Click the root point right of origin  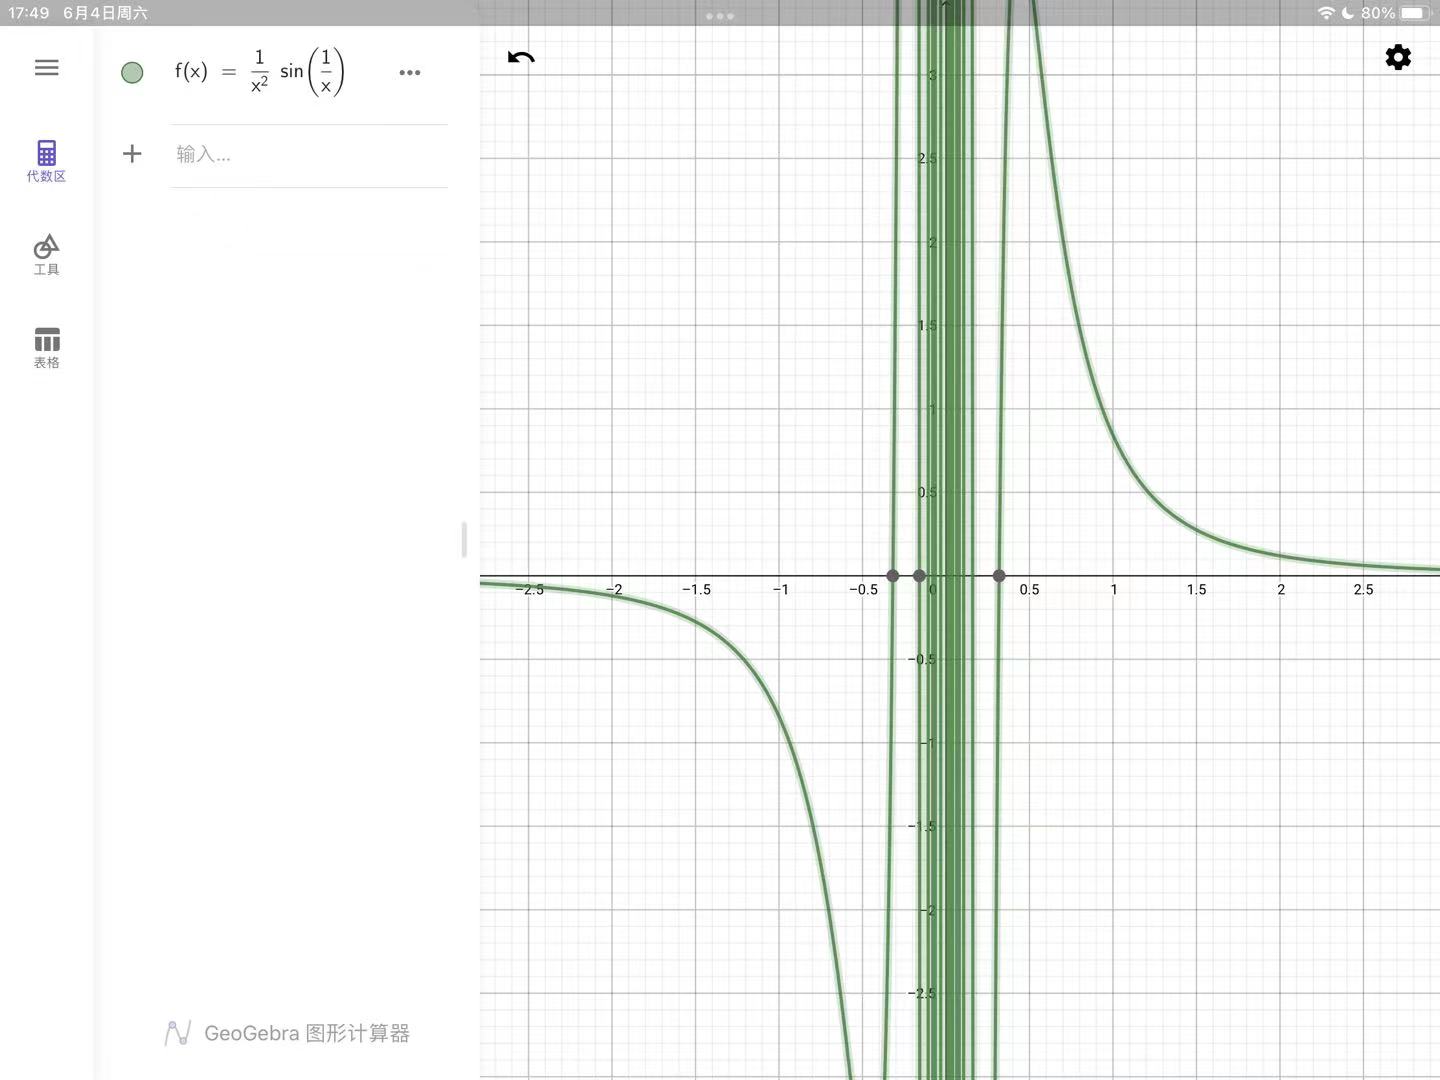tap(999, 576)
